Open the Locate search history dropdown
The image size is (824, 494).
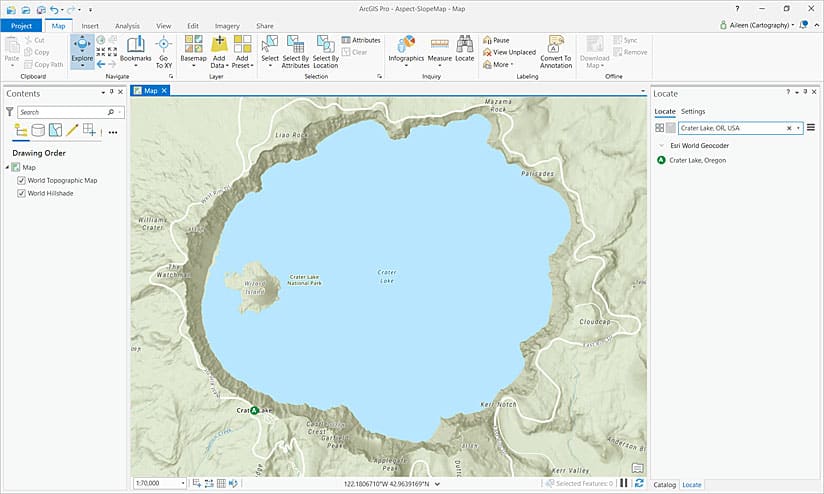(x=798, y=128)
